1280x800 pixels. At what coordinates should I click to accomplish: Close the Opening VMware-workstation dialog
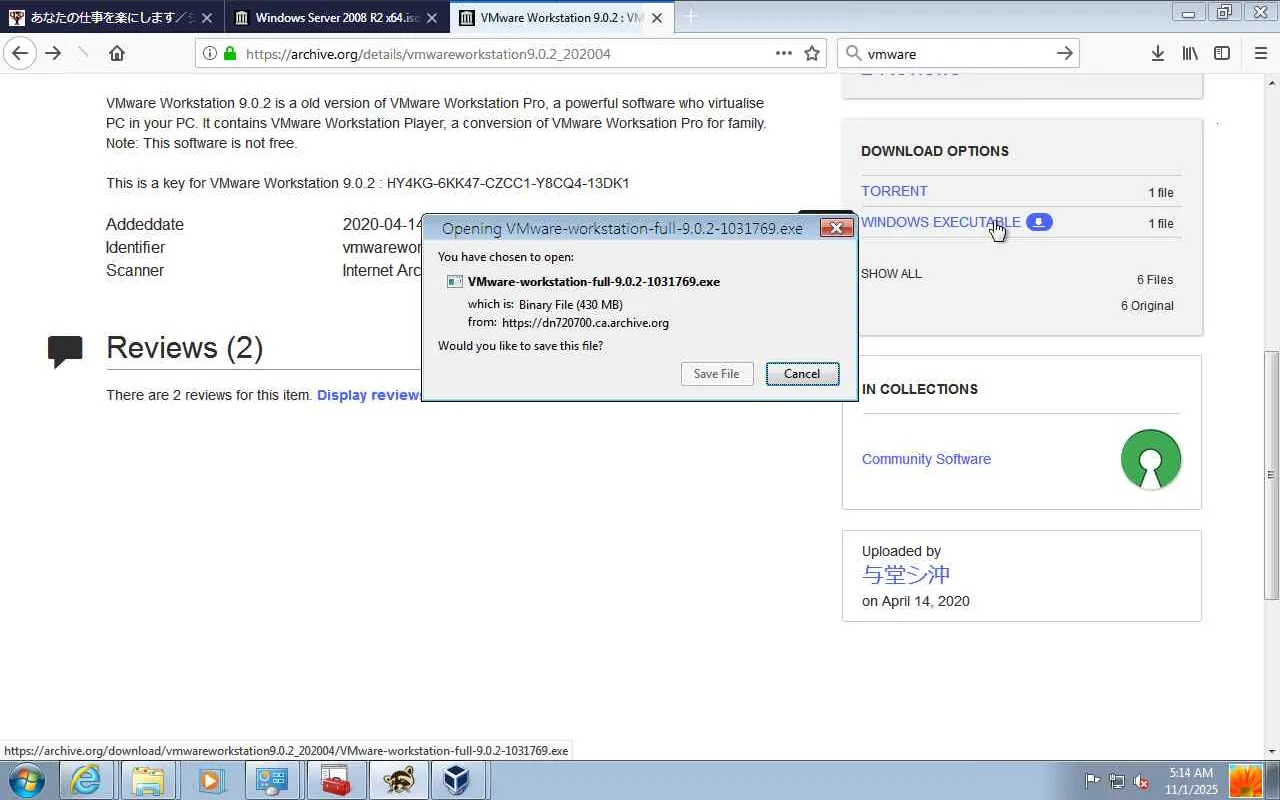pyautogui.click(x=836, y=228)
